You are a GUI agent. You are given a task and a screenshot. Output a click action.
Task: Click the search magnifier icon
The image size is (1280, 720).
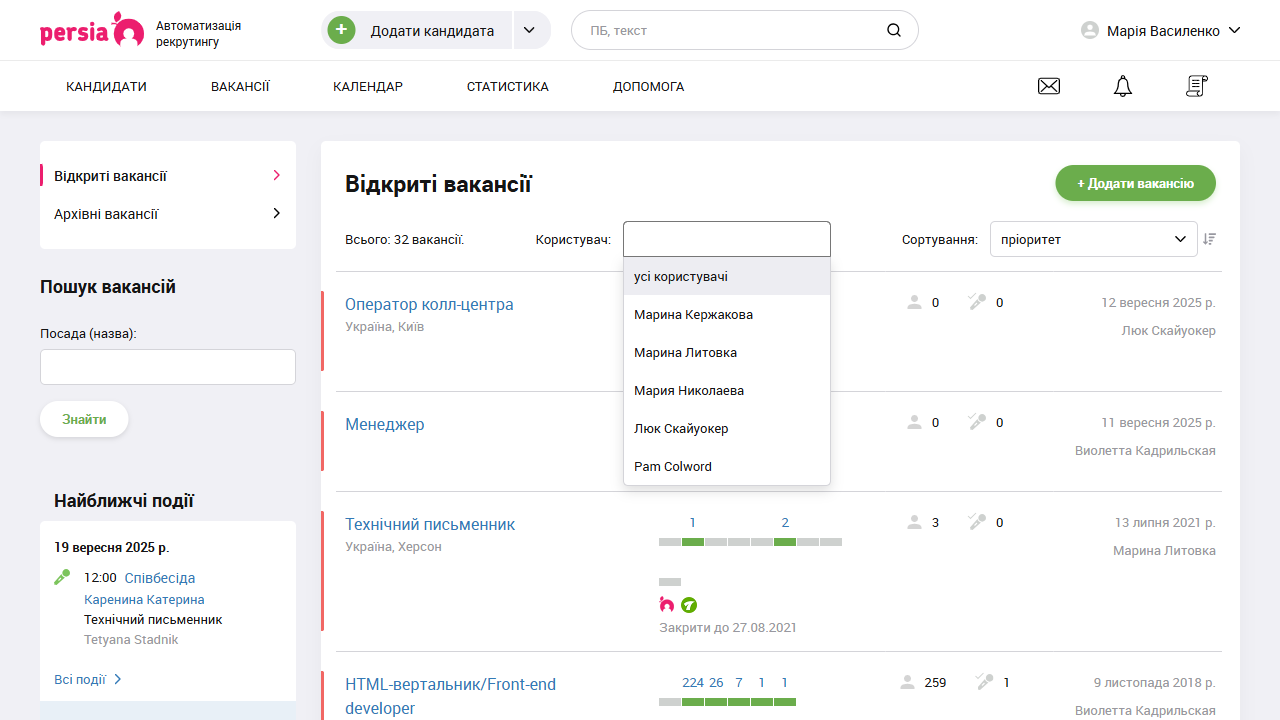[x=893, y=30]
